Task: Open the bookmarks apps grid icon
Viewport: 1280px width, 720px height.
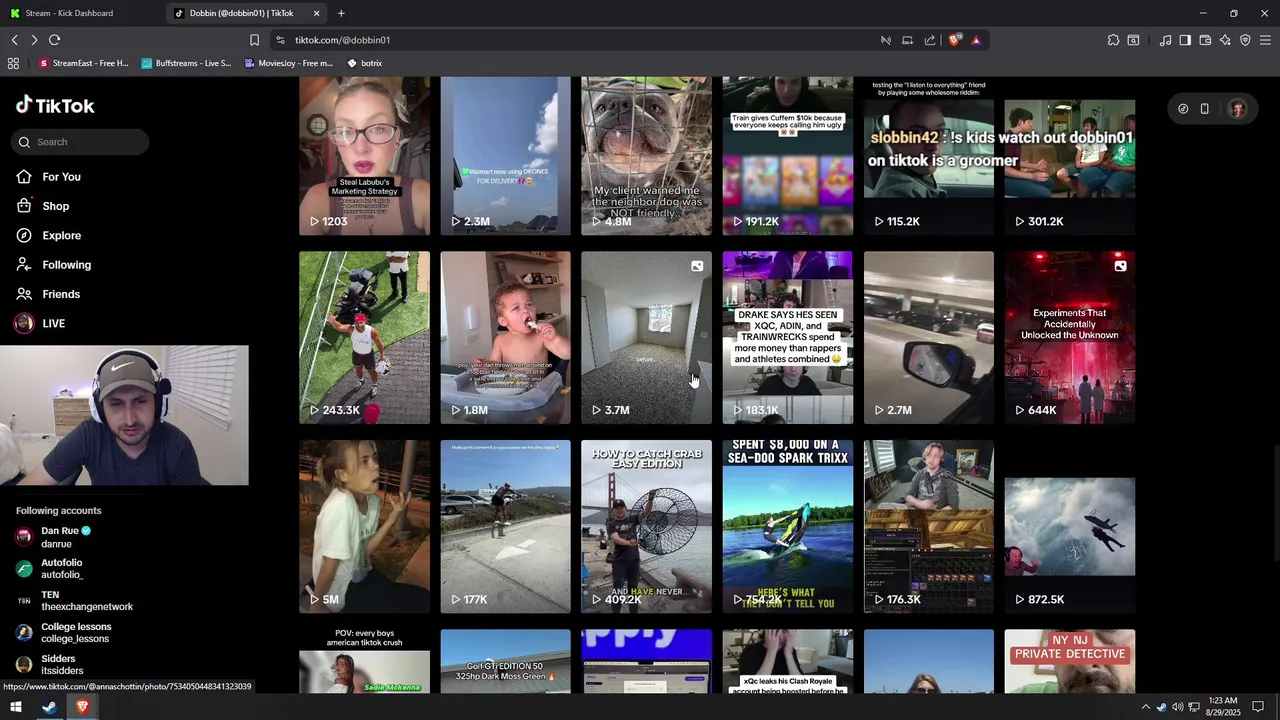Action: click(13, 63)
